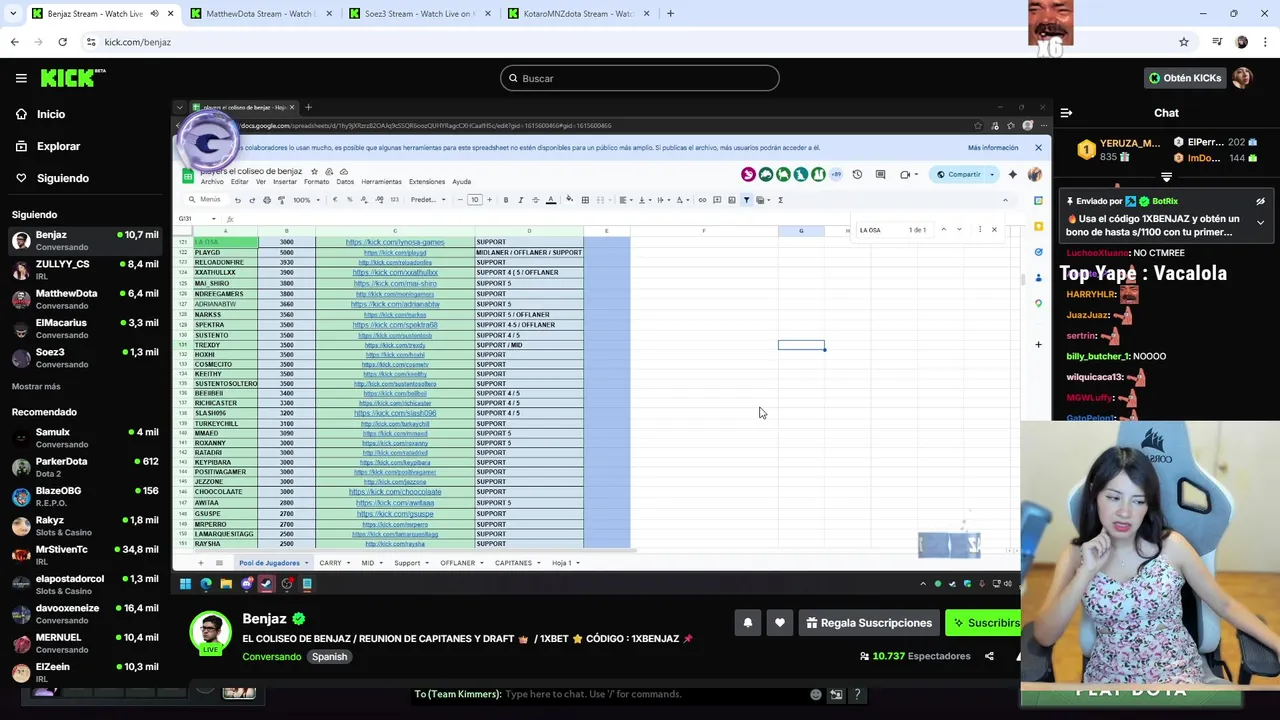Open recommended channel MrStivenTc
This screenshot has height=720, width=1280.
tap(85, 555)
